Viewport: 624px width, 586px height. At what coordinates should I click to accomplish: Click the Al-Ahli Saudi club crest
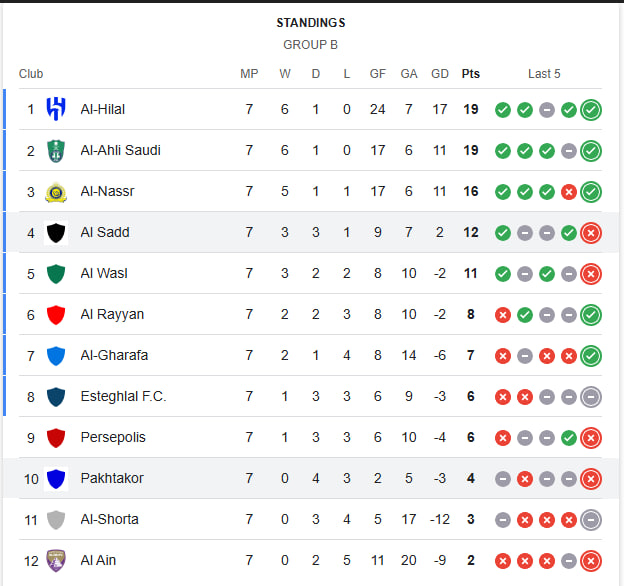[x=56, y=150]
